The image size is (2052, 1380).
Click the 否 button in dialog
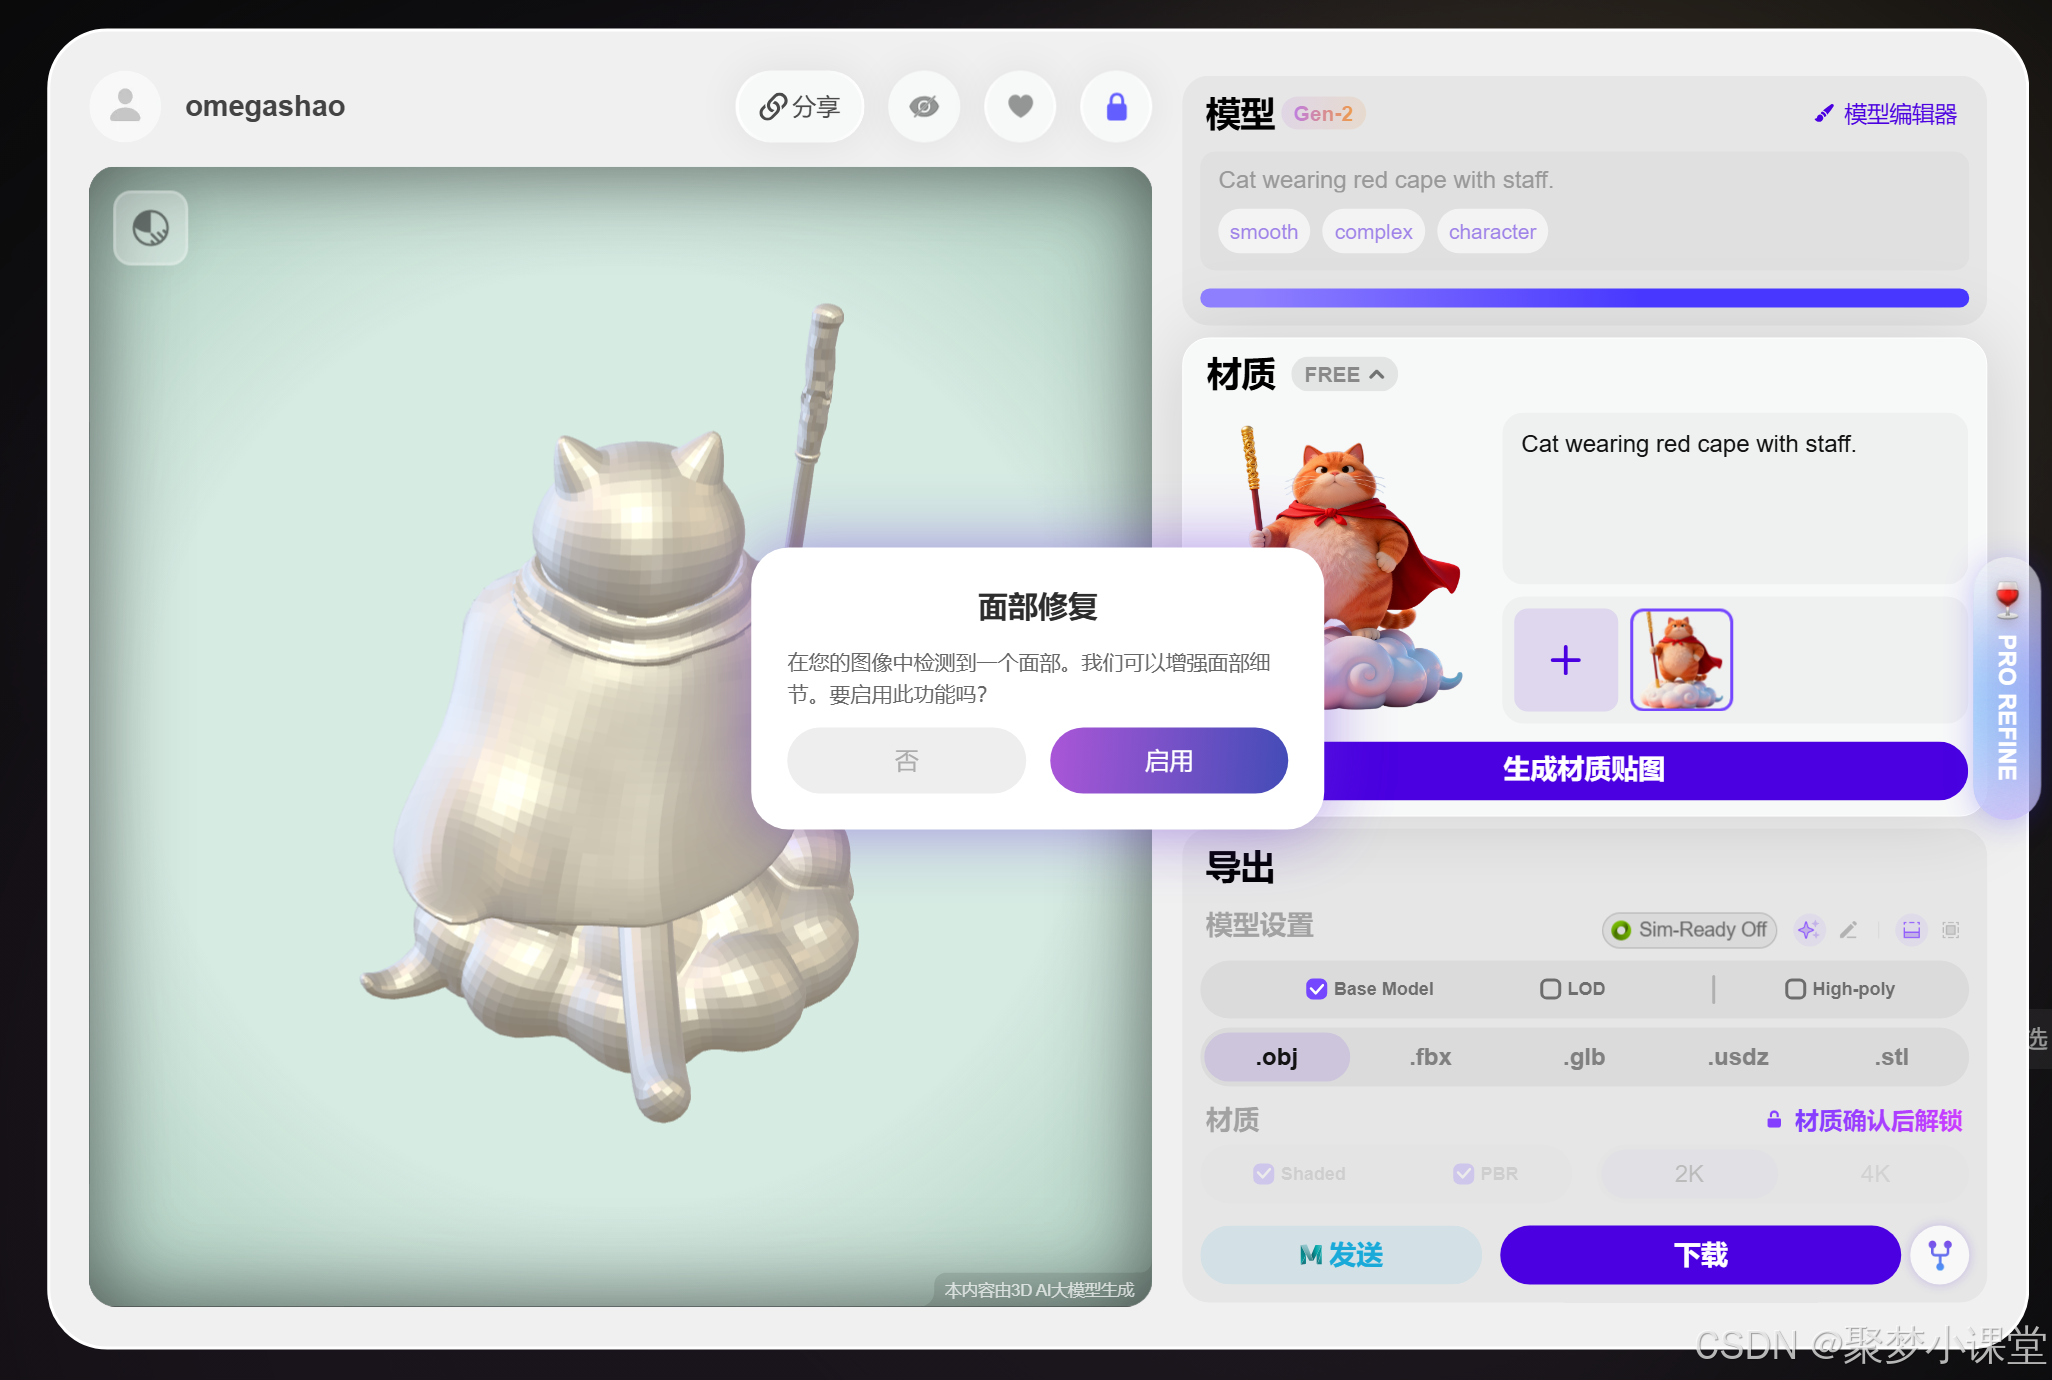(x=906, y=761)
